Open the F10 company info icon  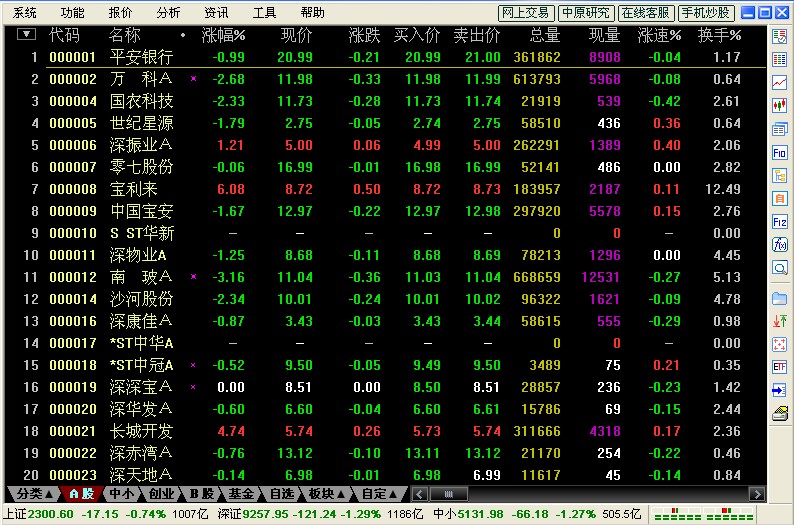[x=780, y=152]
